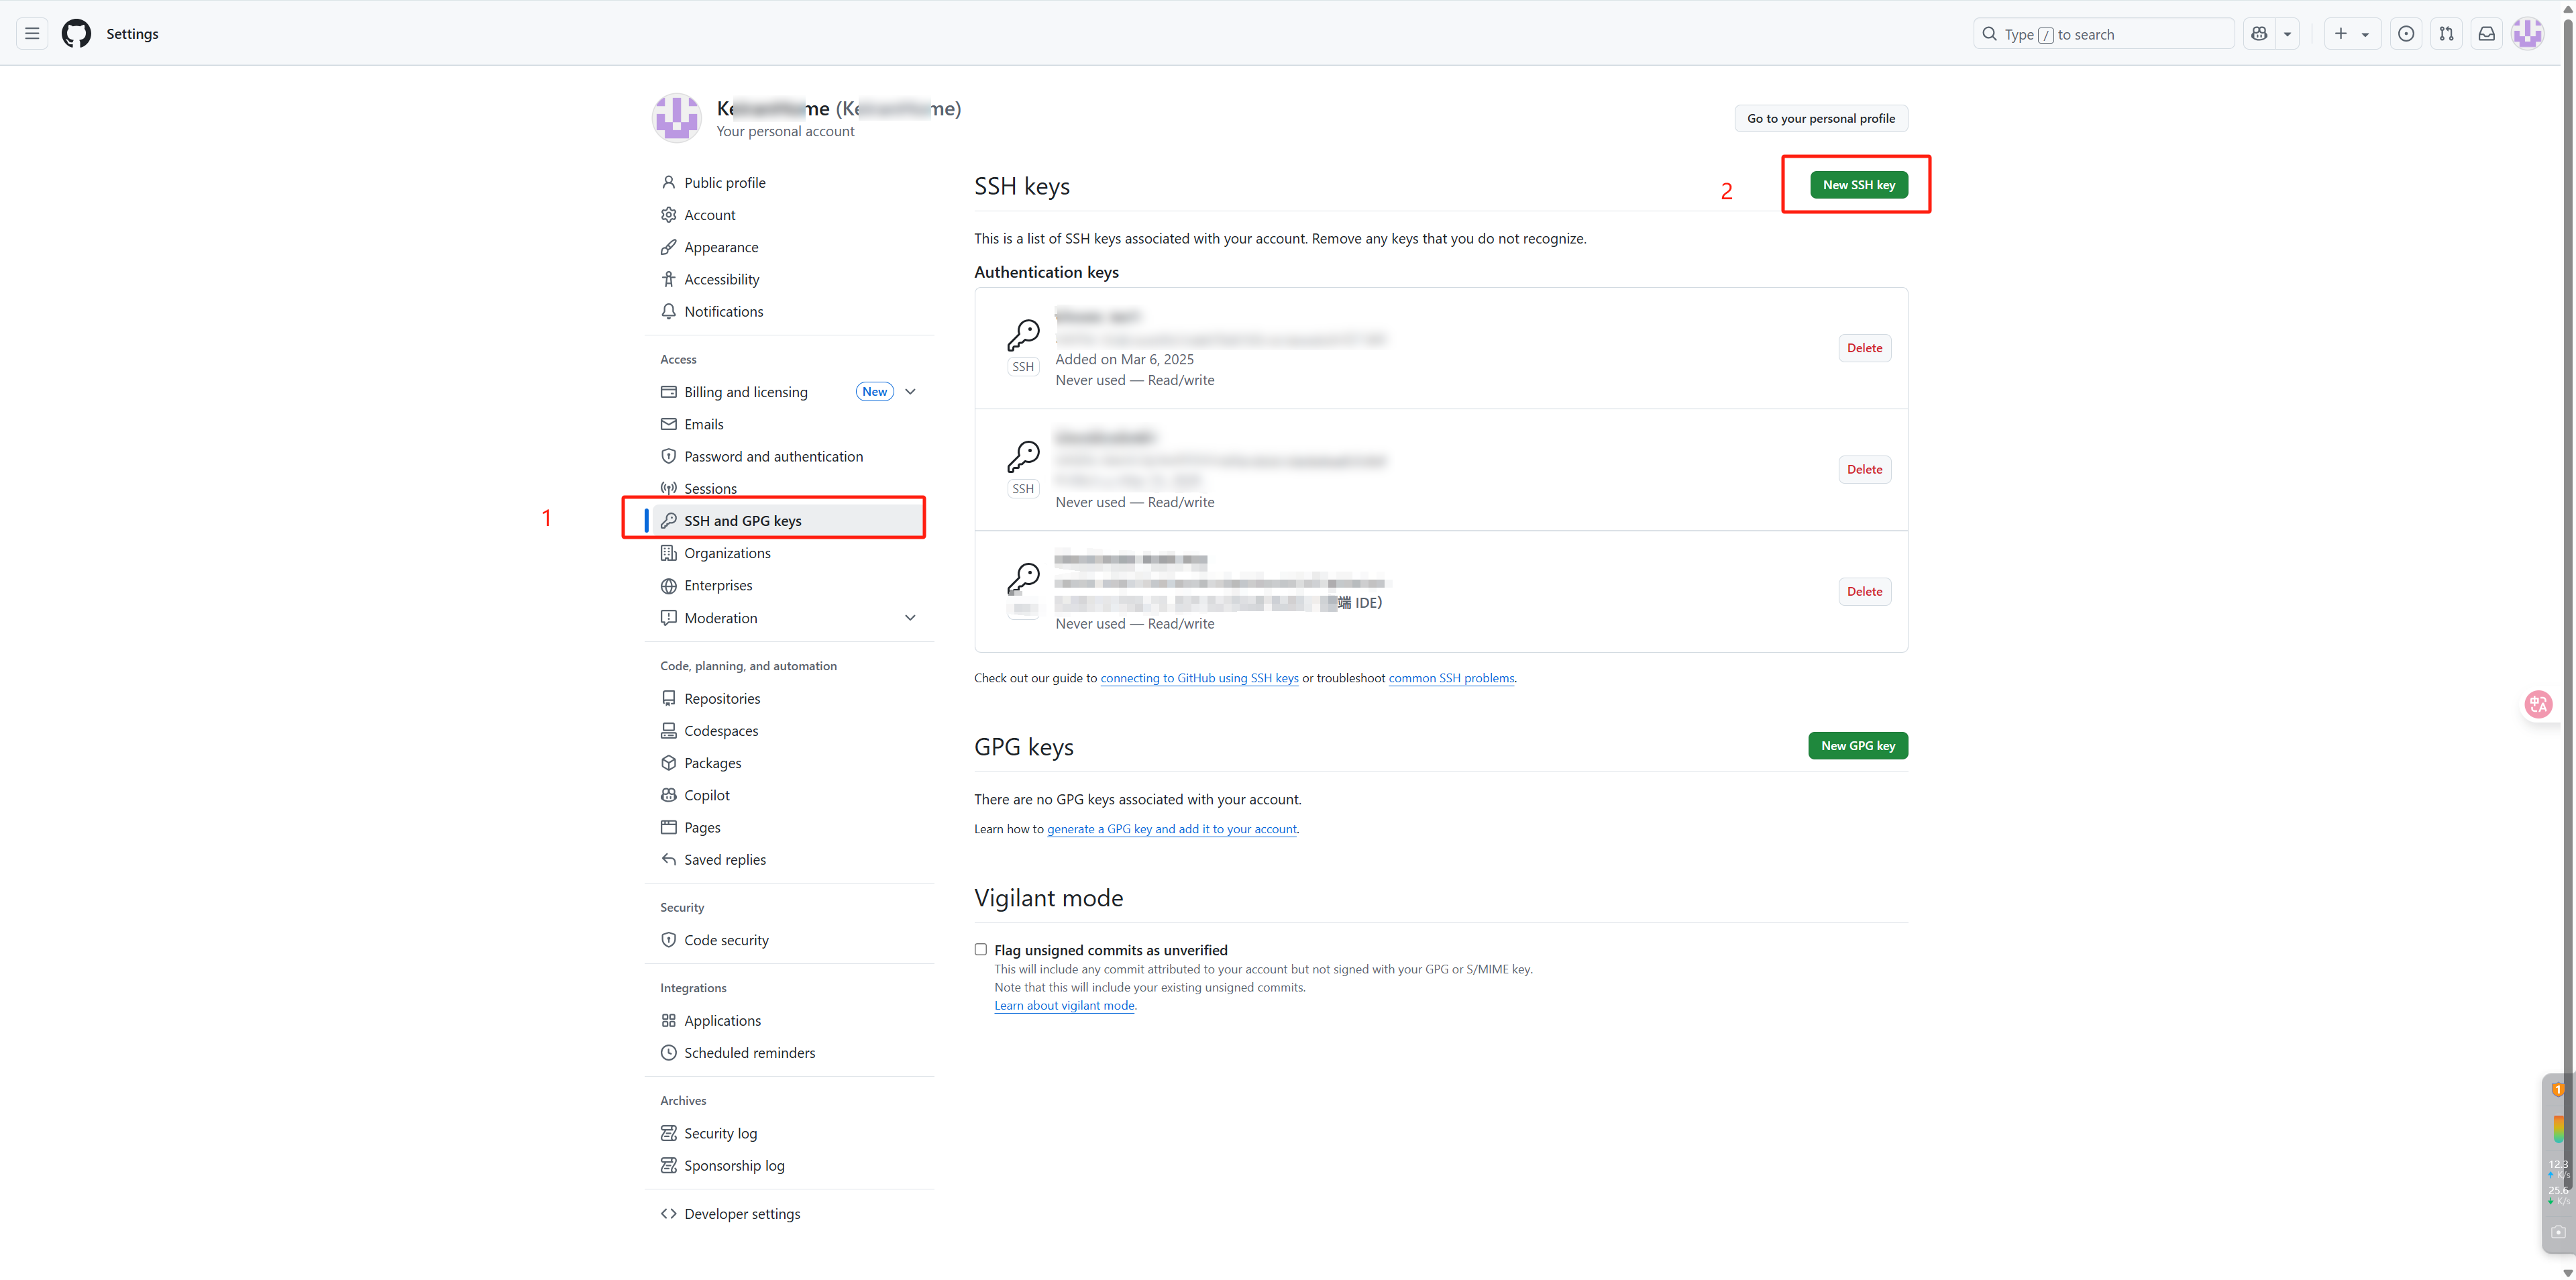Click the New GPG key button
The width and height of the screenshot is (2576, 1280).
(x=1857, y=746)
